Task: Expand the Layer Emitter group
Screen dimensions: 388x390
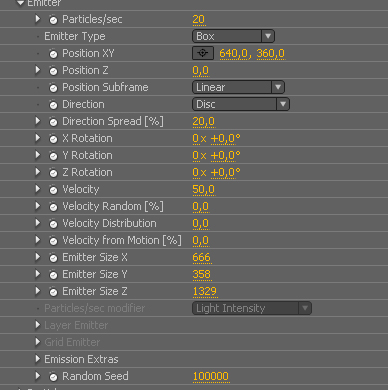Action: (x=38, y=325)
